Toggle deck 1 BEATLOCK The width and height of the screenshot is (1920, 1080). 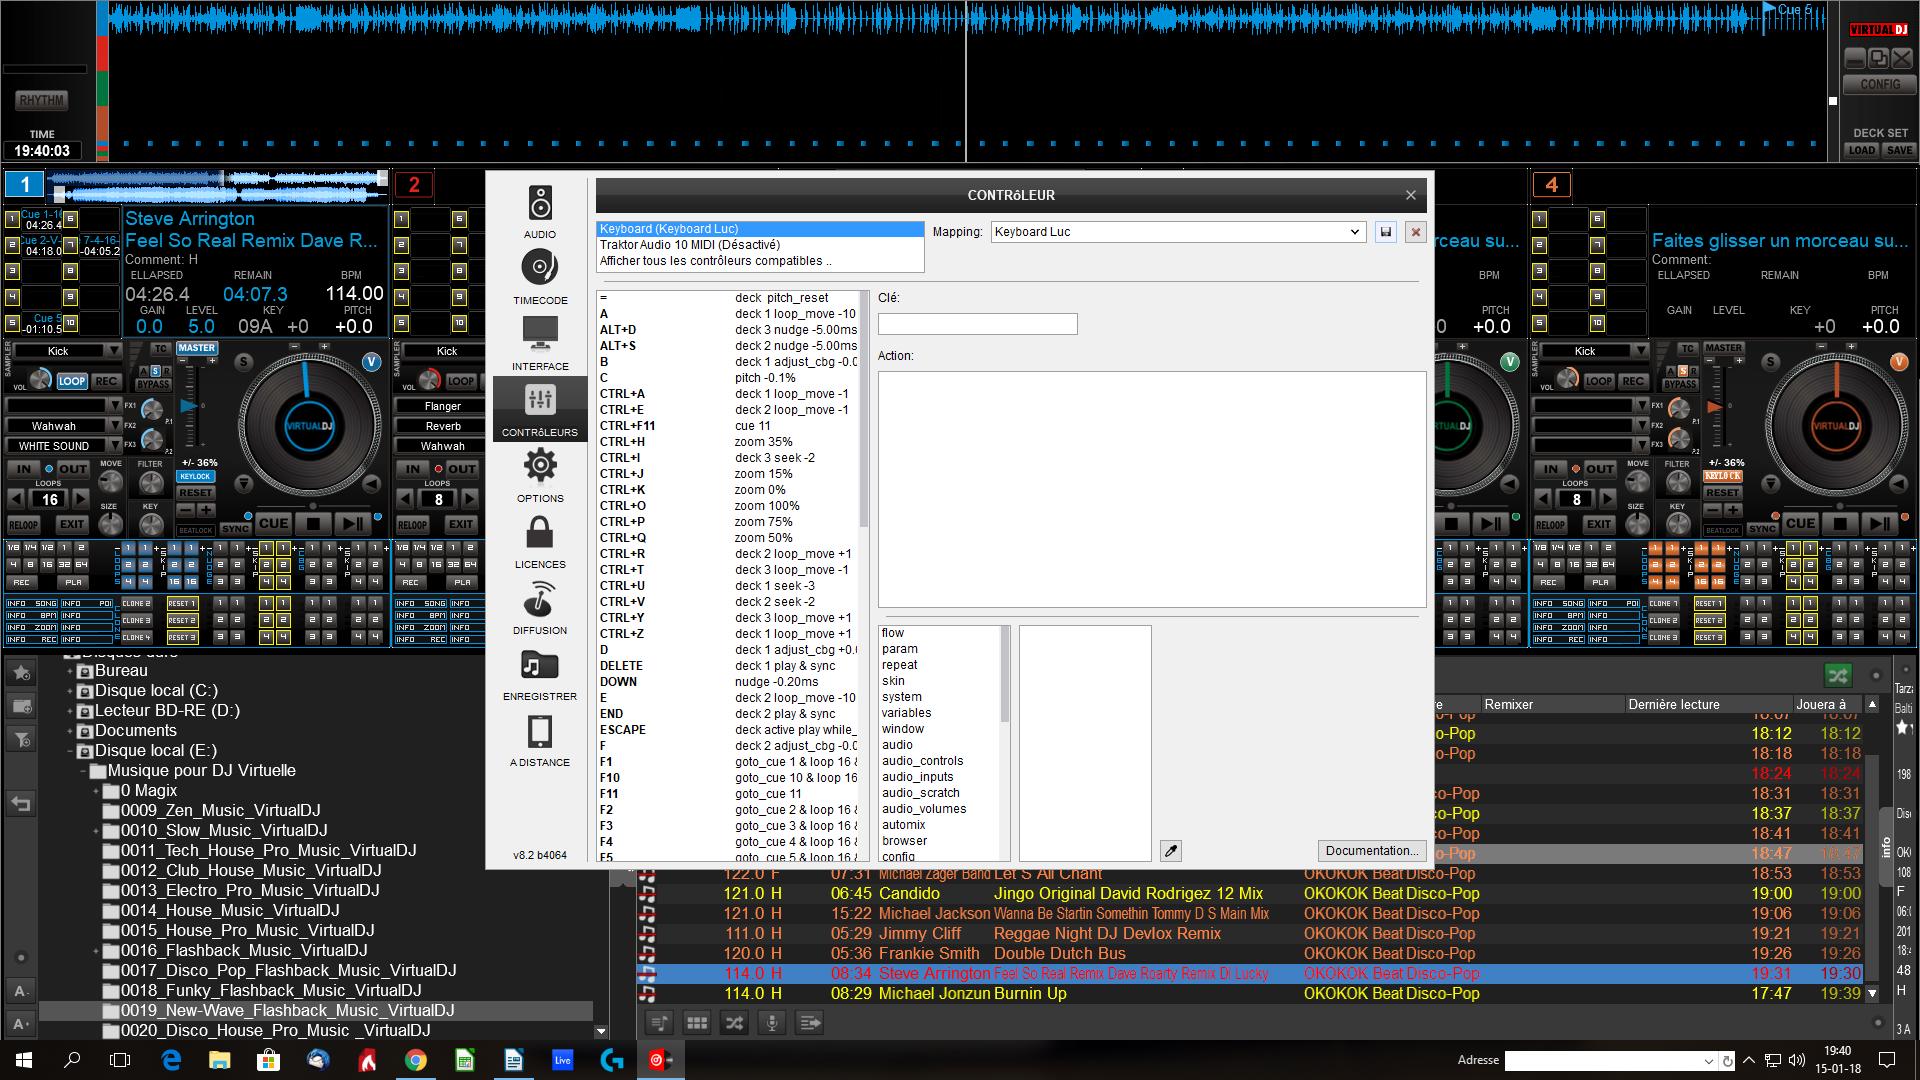point(196,530)
